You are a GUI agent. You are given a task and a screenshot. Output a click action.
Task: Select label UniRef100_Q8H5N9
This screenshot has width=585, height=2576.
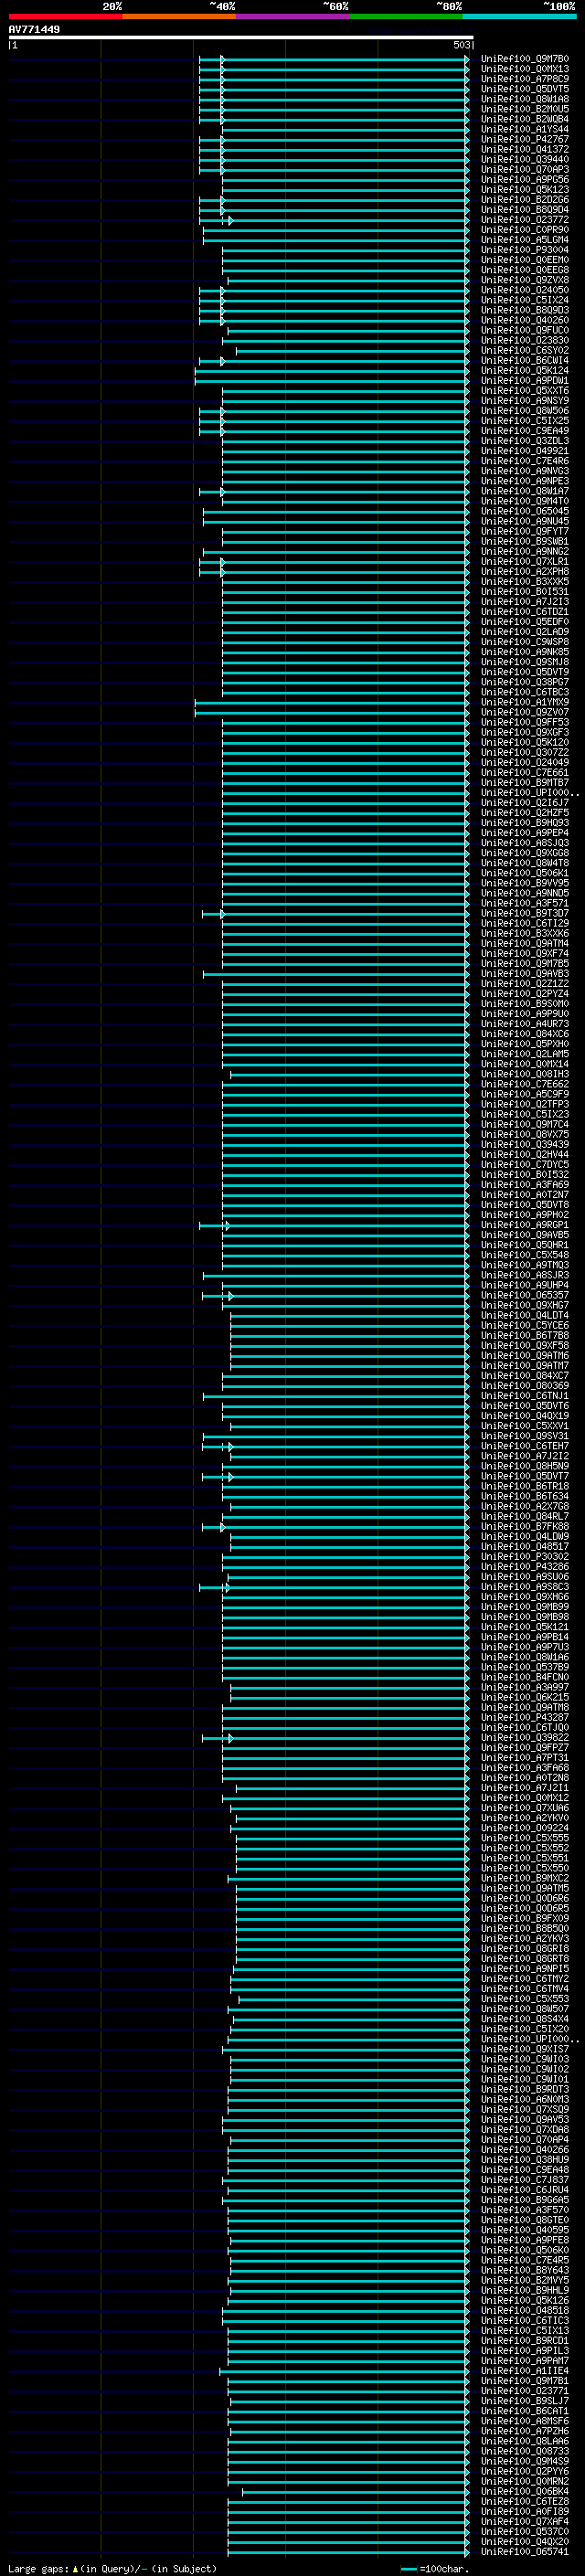click(x=524, y=1466)
